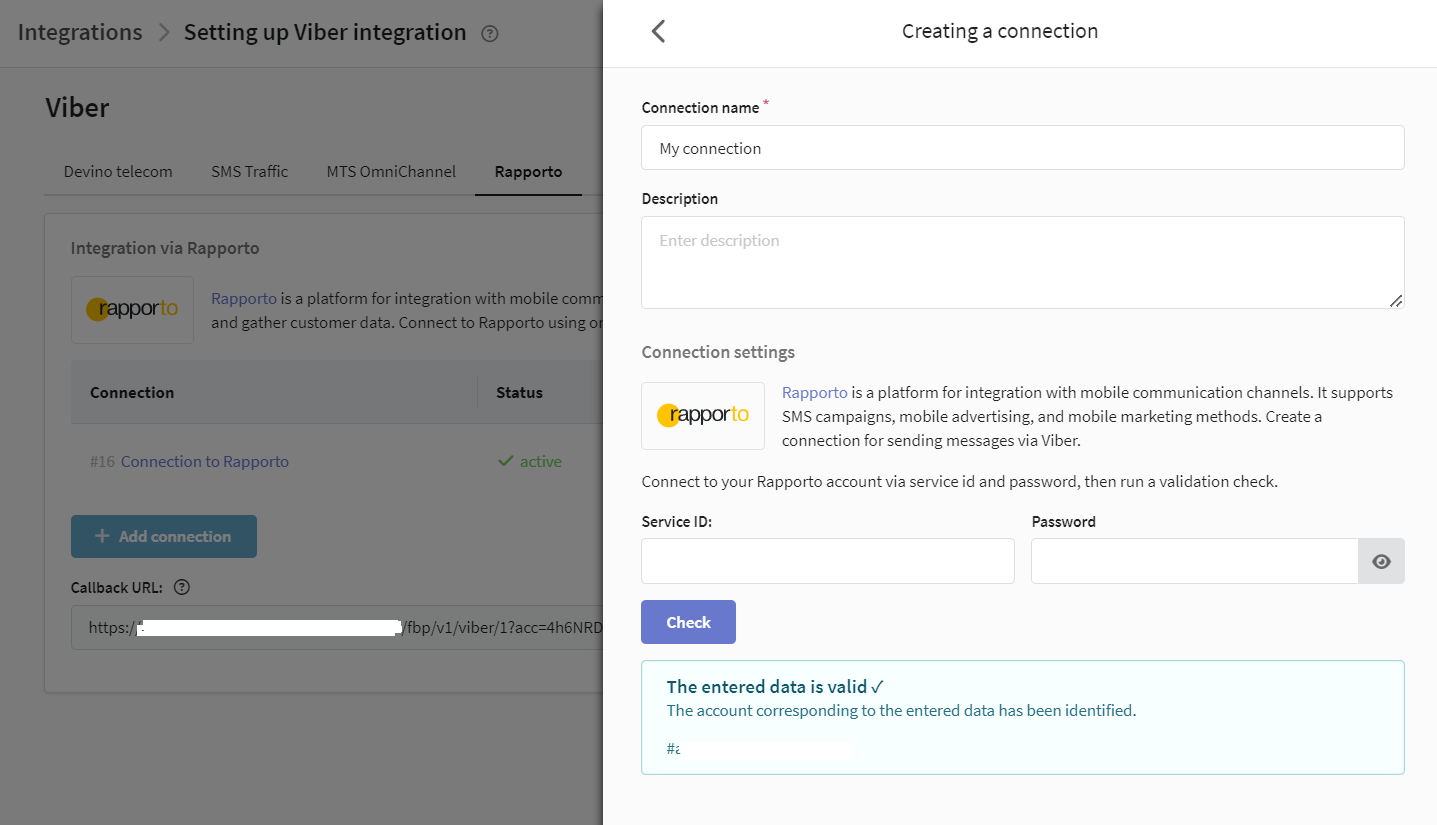Click the Description text area
The width and height of the screenshot is (1437, 825).
tap(1022, 262)
